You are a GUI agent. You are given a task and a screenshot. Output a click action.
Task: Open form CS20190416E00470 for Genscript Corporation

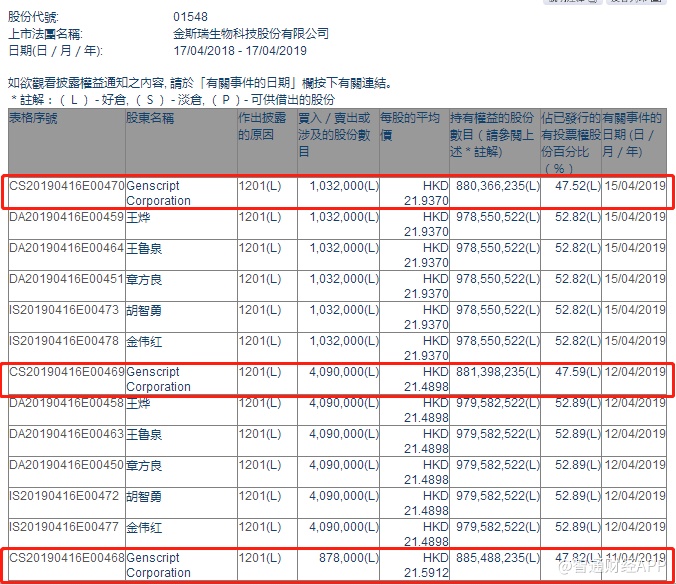(67, 185)
